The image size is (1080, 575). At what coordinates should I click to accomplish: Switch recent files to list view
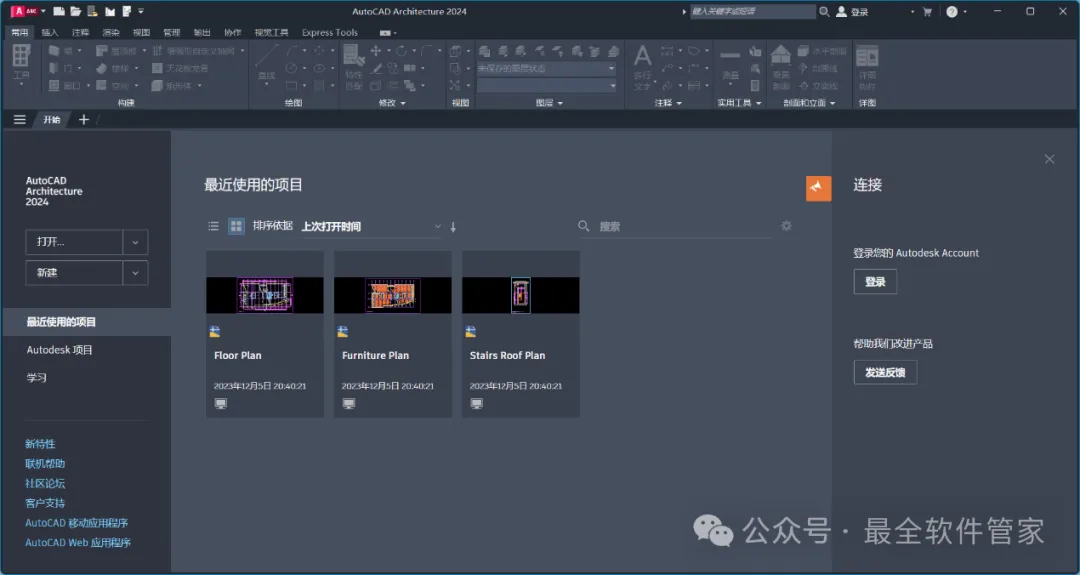(214, 226)
